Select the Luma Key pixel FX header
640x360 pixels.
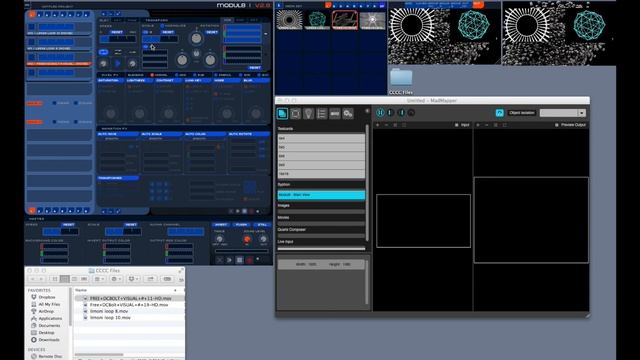[198, 81]
